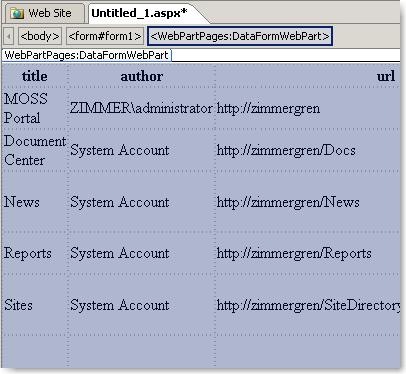Image resolution: width=406 pixels, height=374 pixels.
Task: Select the Reports title cell
Action: 35,253
